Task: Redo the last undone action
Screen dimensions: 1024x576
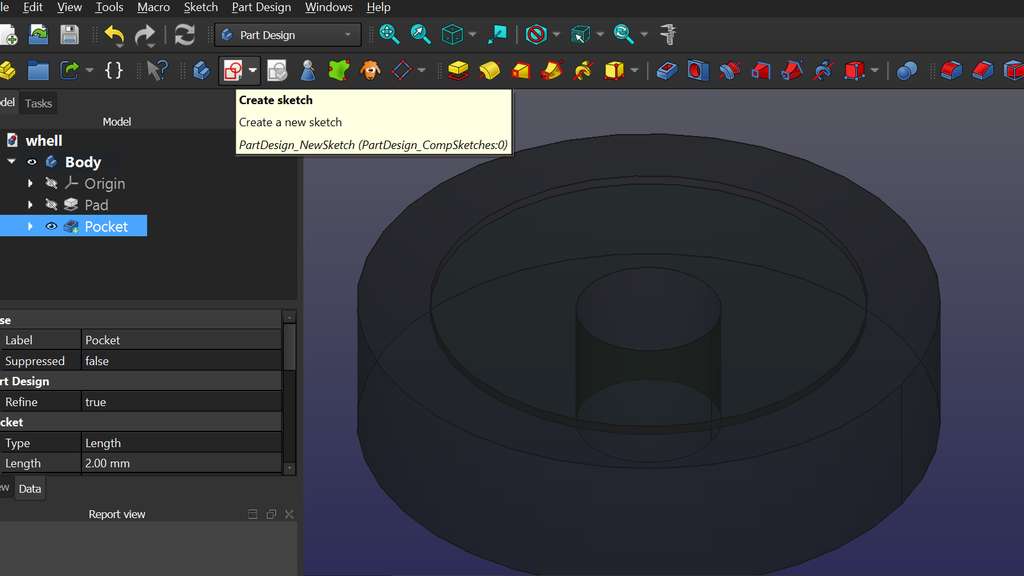Action: [145, 35]
